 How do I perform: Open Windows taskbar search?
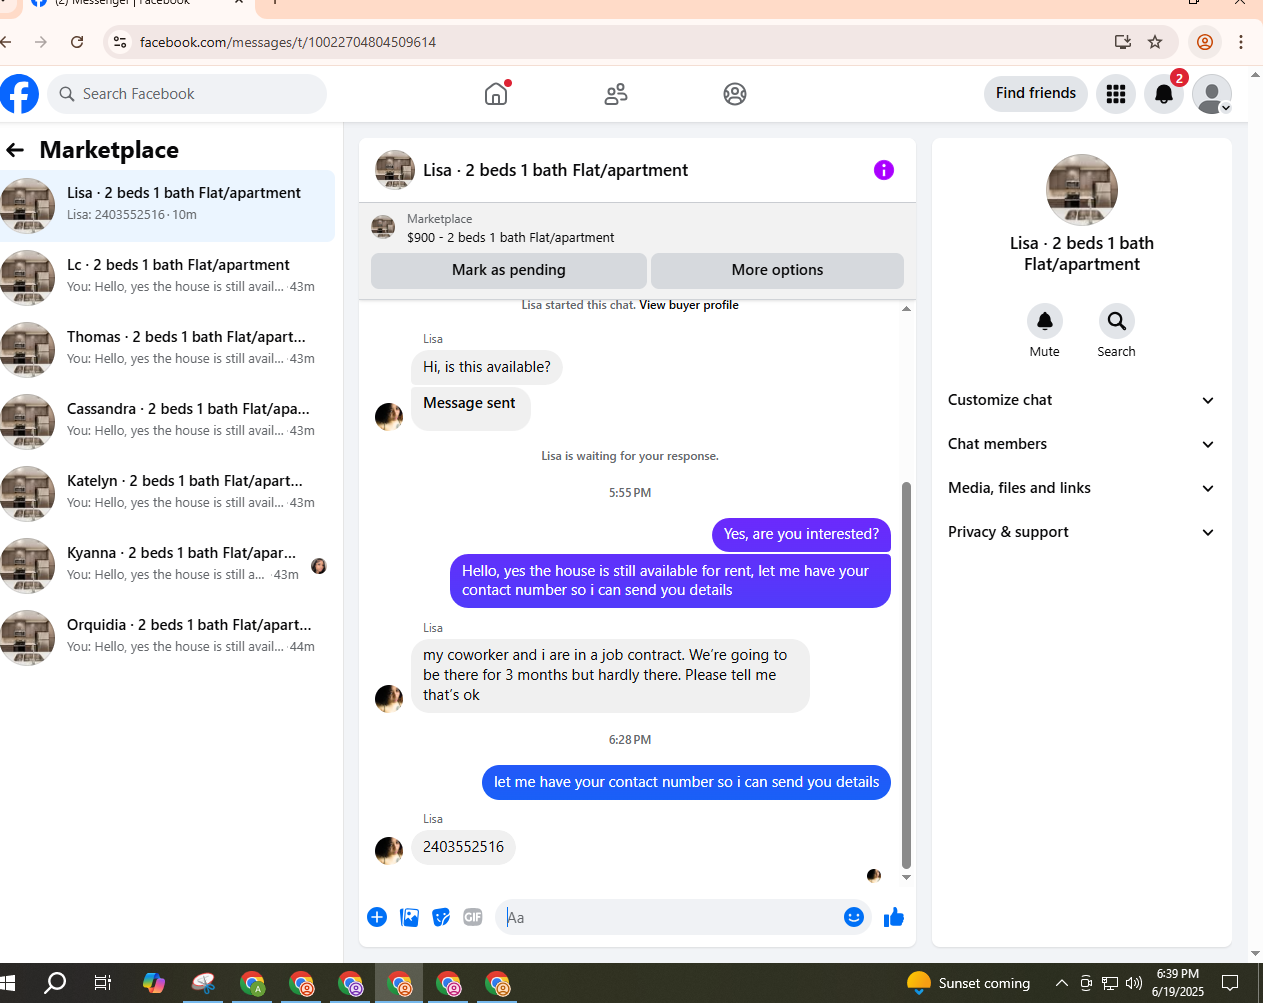(x=55, y=983)
